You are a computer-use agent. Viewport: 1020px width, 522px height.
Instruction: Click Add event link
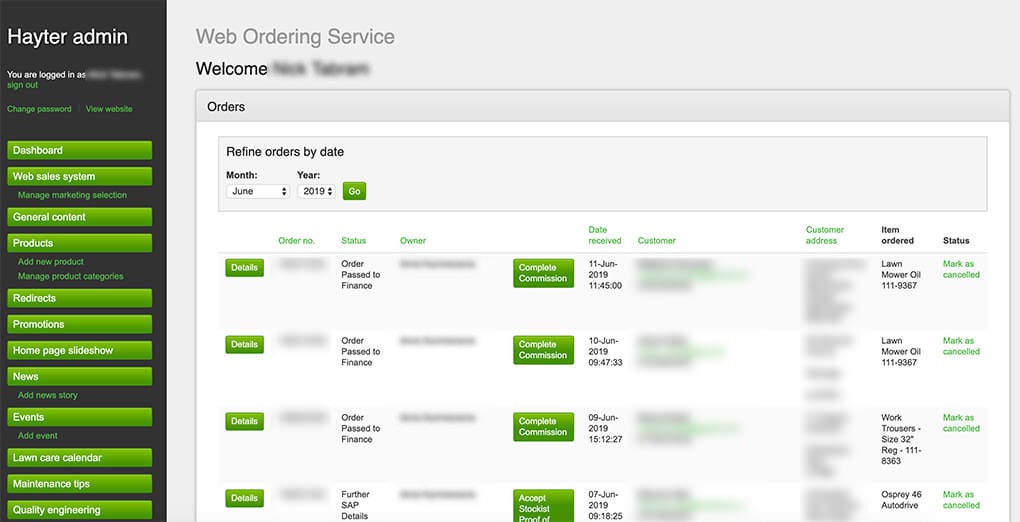pos(38,435)
